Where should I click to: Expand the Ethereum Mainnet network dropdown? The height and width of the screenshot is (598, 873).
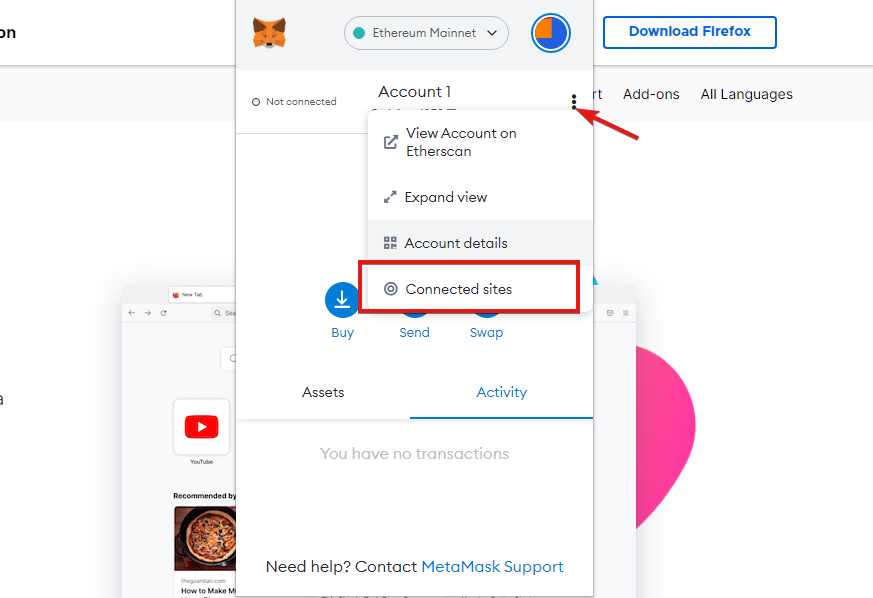pyautogui.click(x=426, y=33)
